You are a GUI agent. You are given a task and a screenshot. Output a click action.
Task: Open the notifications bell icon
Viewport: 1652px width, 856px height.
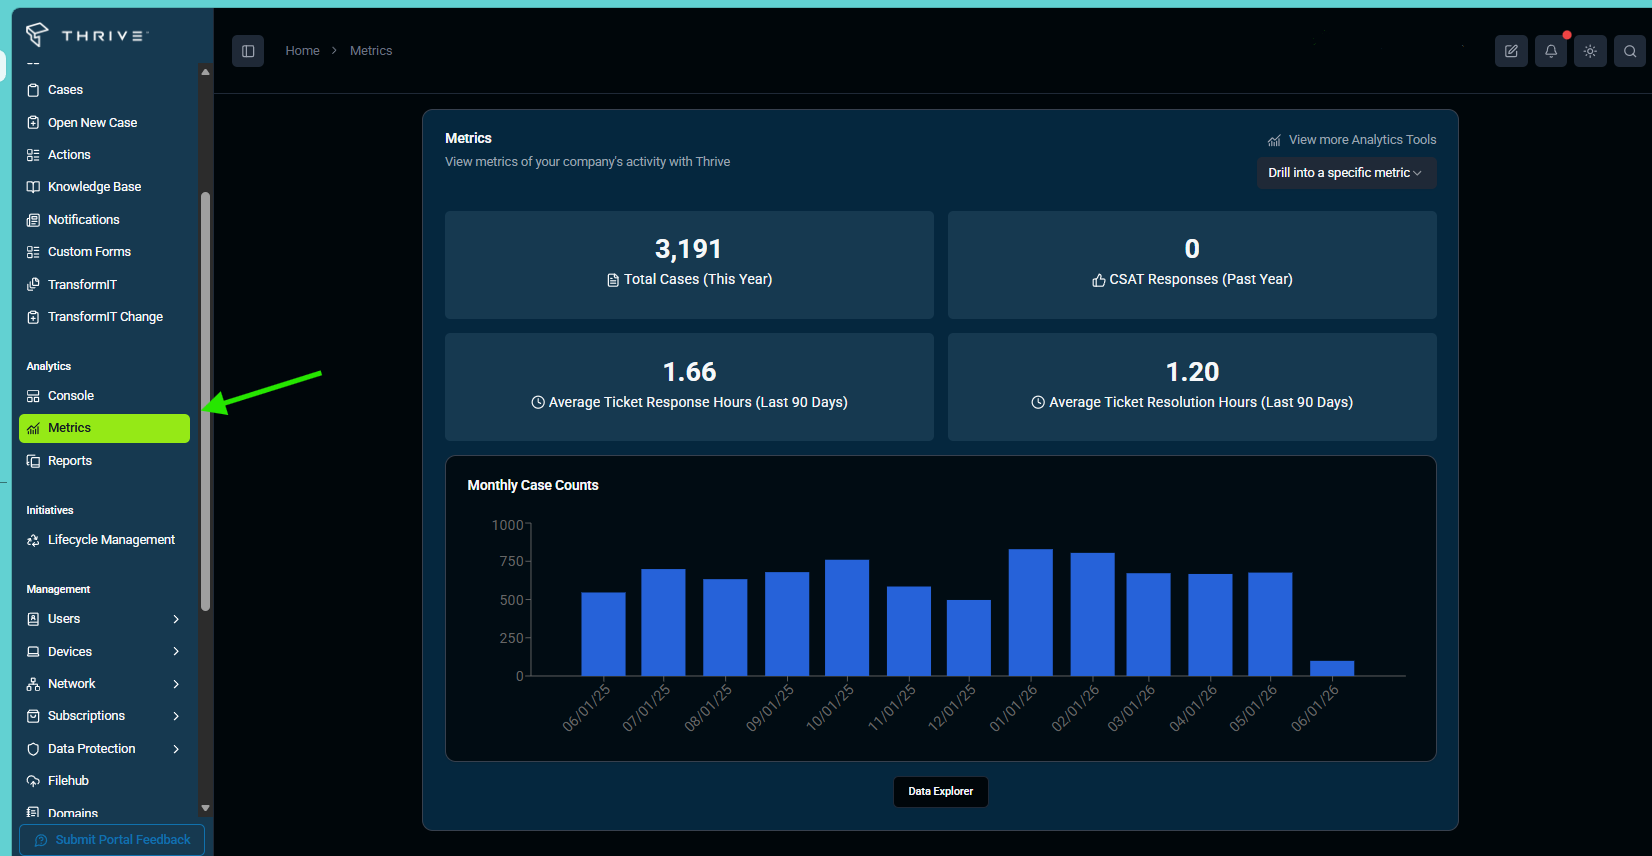1551,51
